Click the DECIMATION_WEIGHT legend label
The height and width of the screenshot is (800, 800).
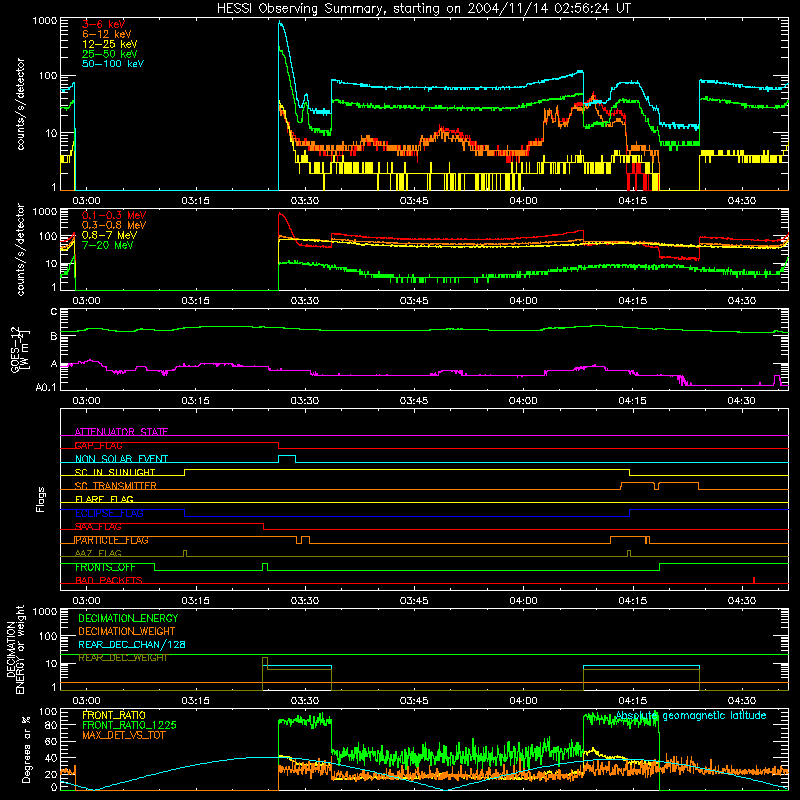point(127,632)
